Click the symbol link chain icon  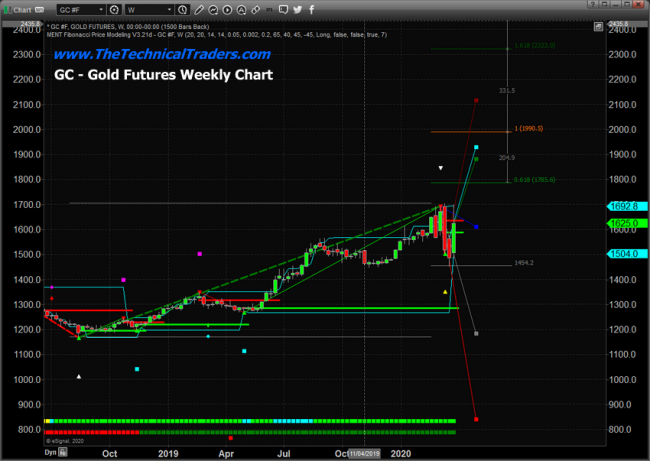click(255, 10)
